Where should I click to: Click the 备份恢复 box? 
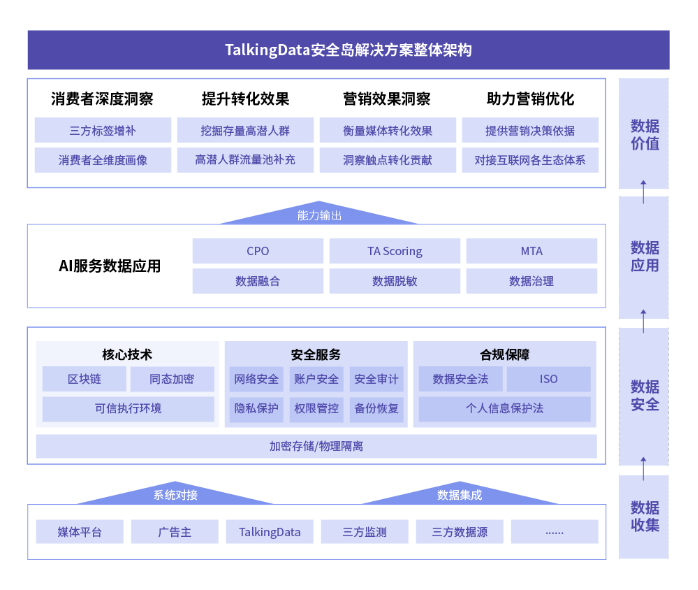coord(377,409)
